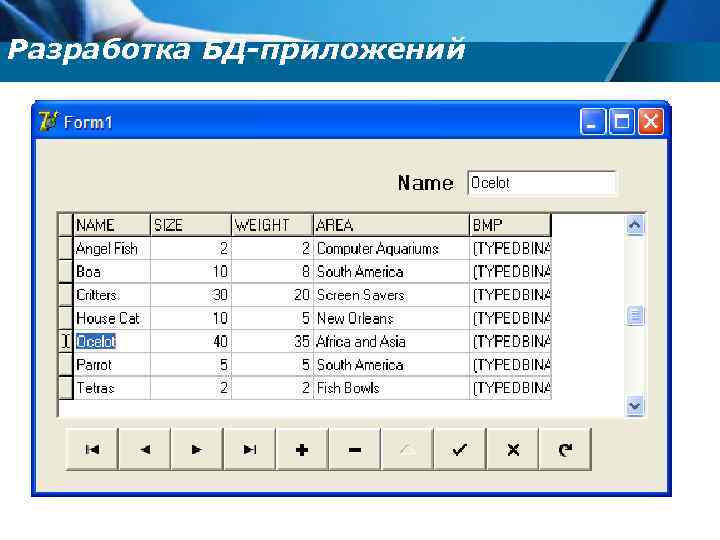Cancel the edit with X navigator button

point(512,449)
